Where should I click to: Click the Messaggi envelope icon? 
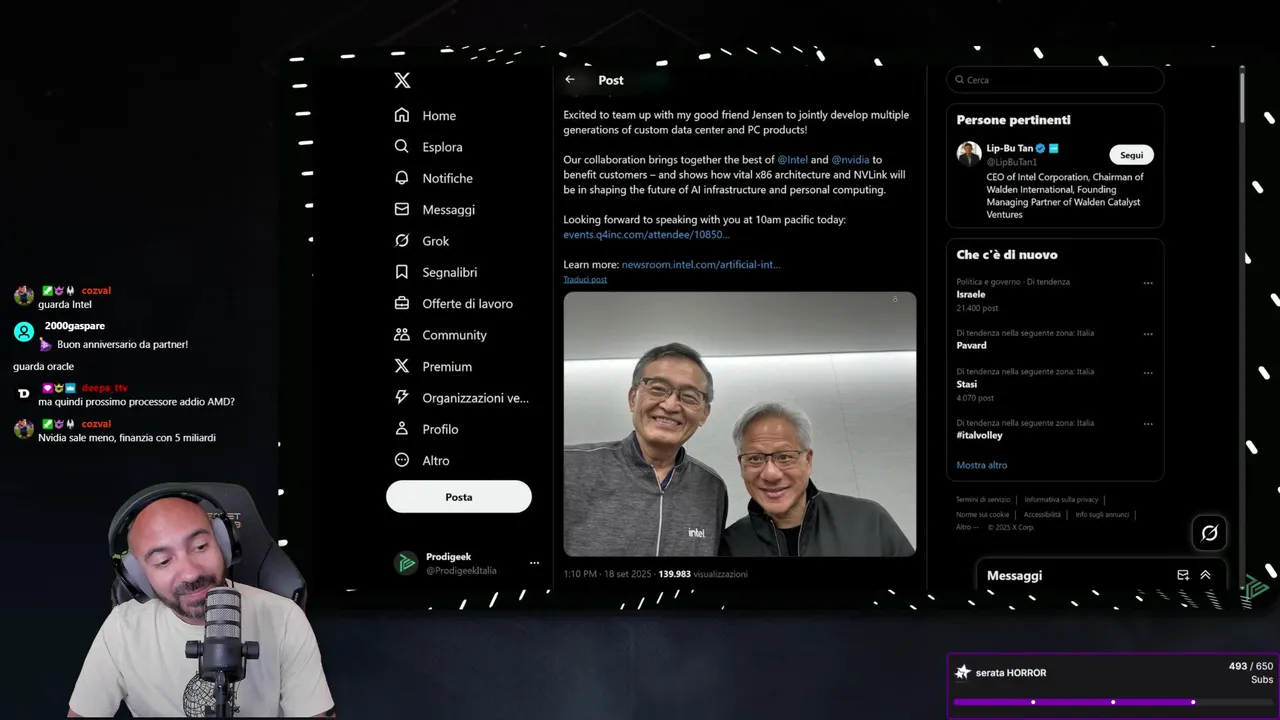pyautogui.click(x=402, y=209)
